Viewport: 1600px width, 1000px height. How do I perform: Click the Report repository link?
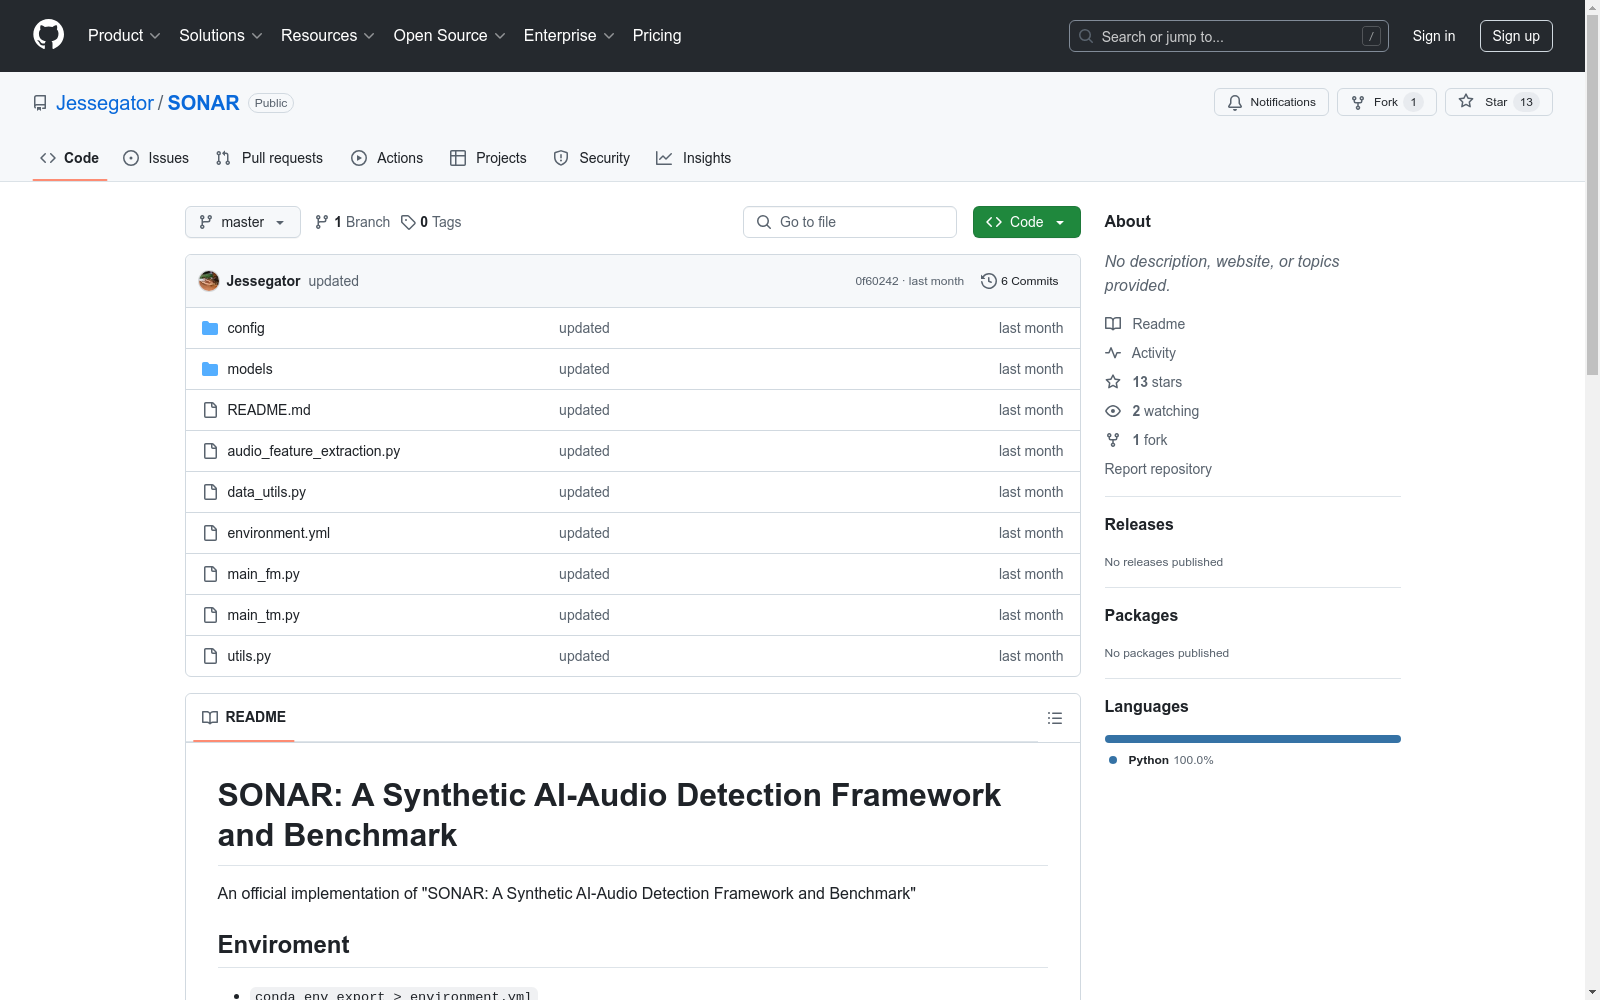point(1158,469)
